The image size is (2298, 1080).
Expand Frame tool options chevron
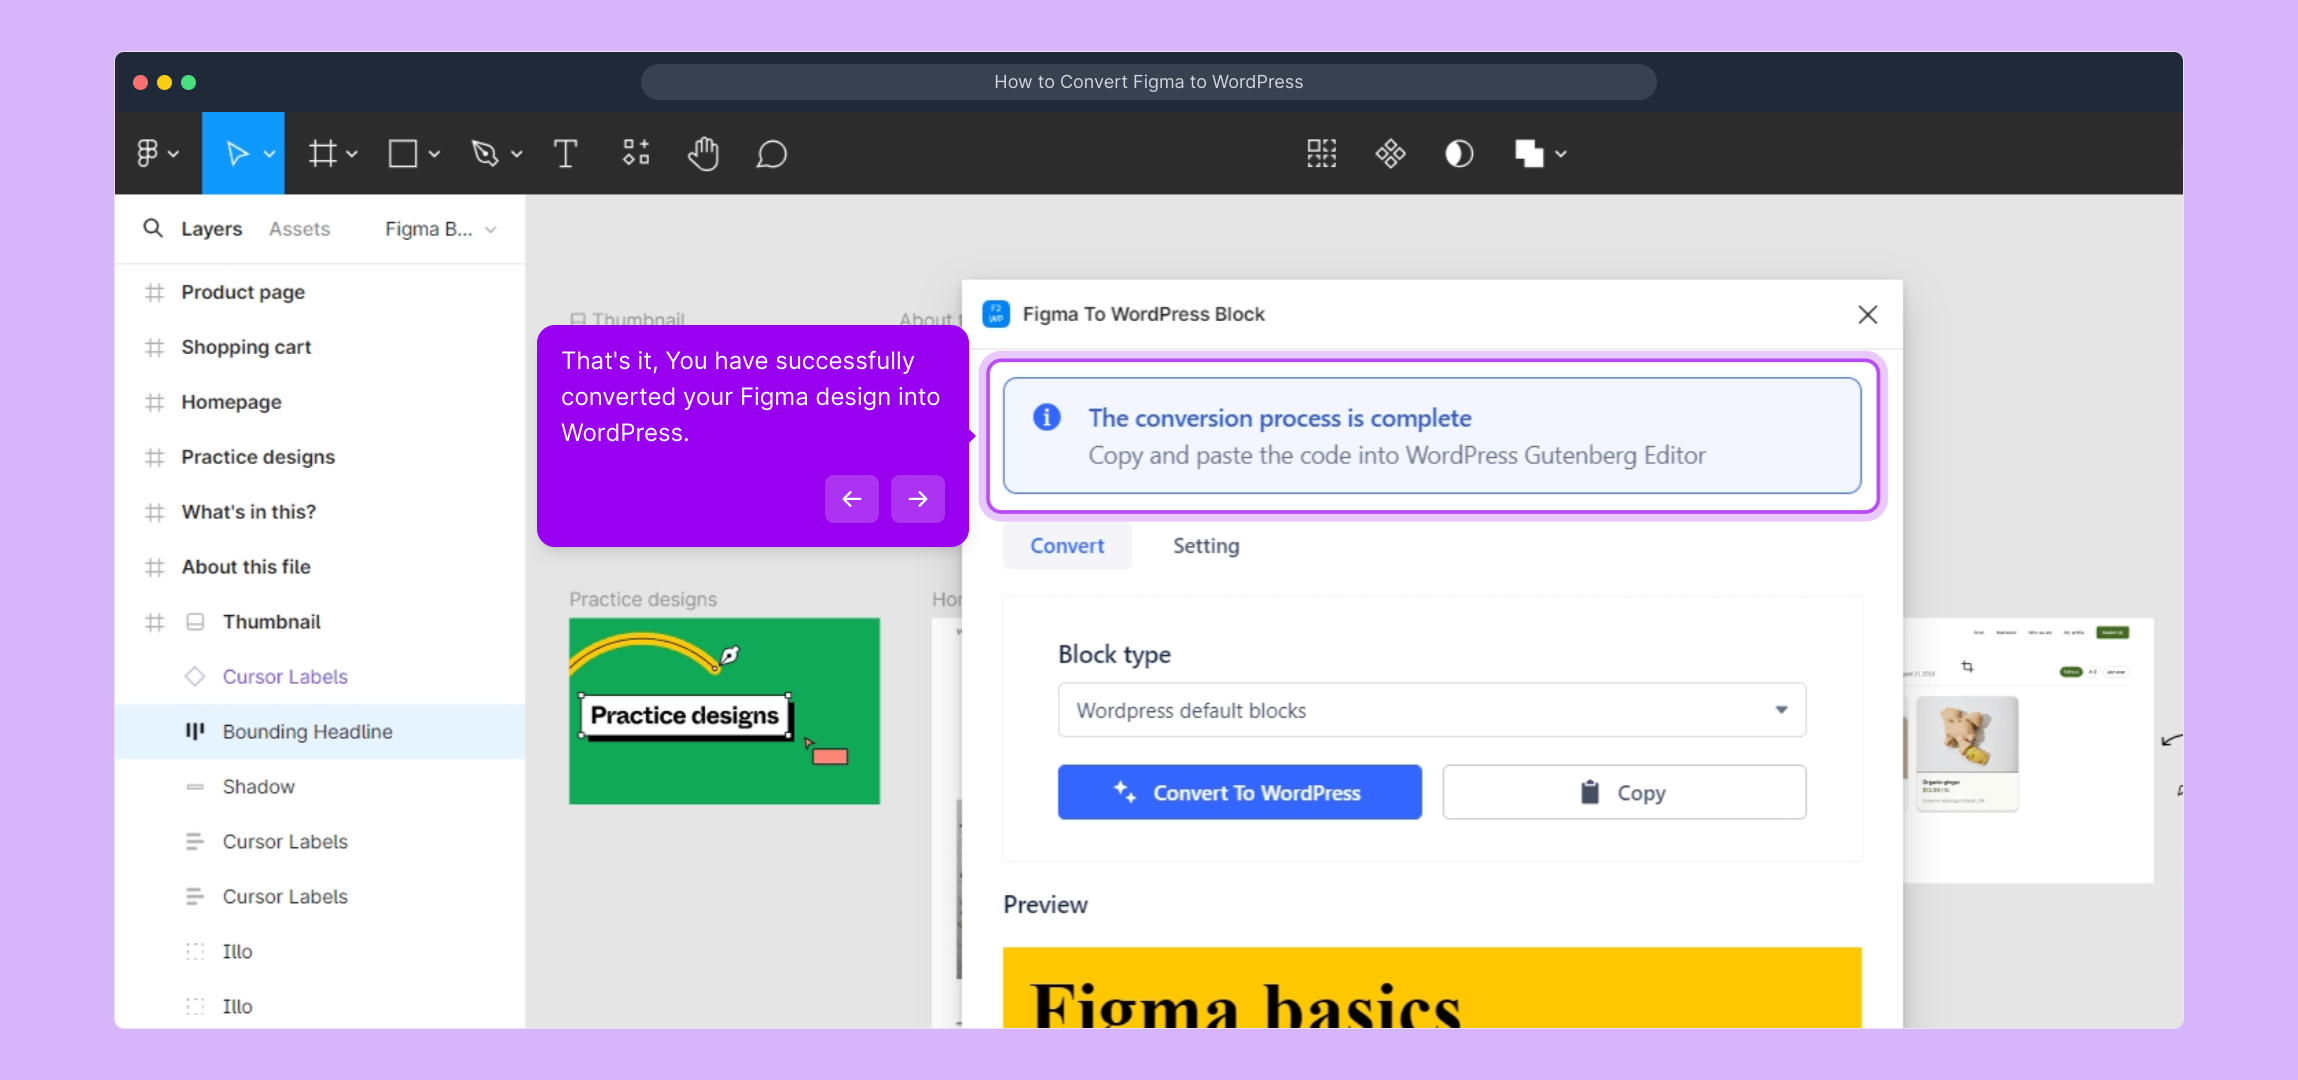[352, 154]
